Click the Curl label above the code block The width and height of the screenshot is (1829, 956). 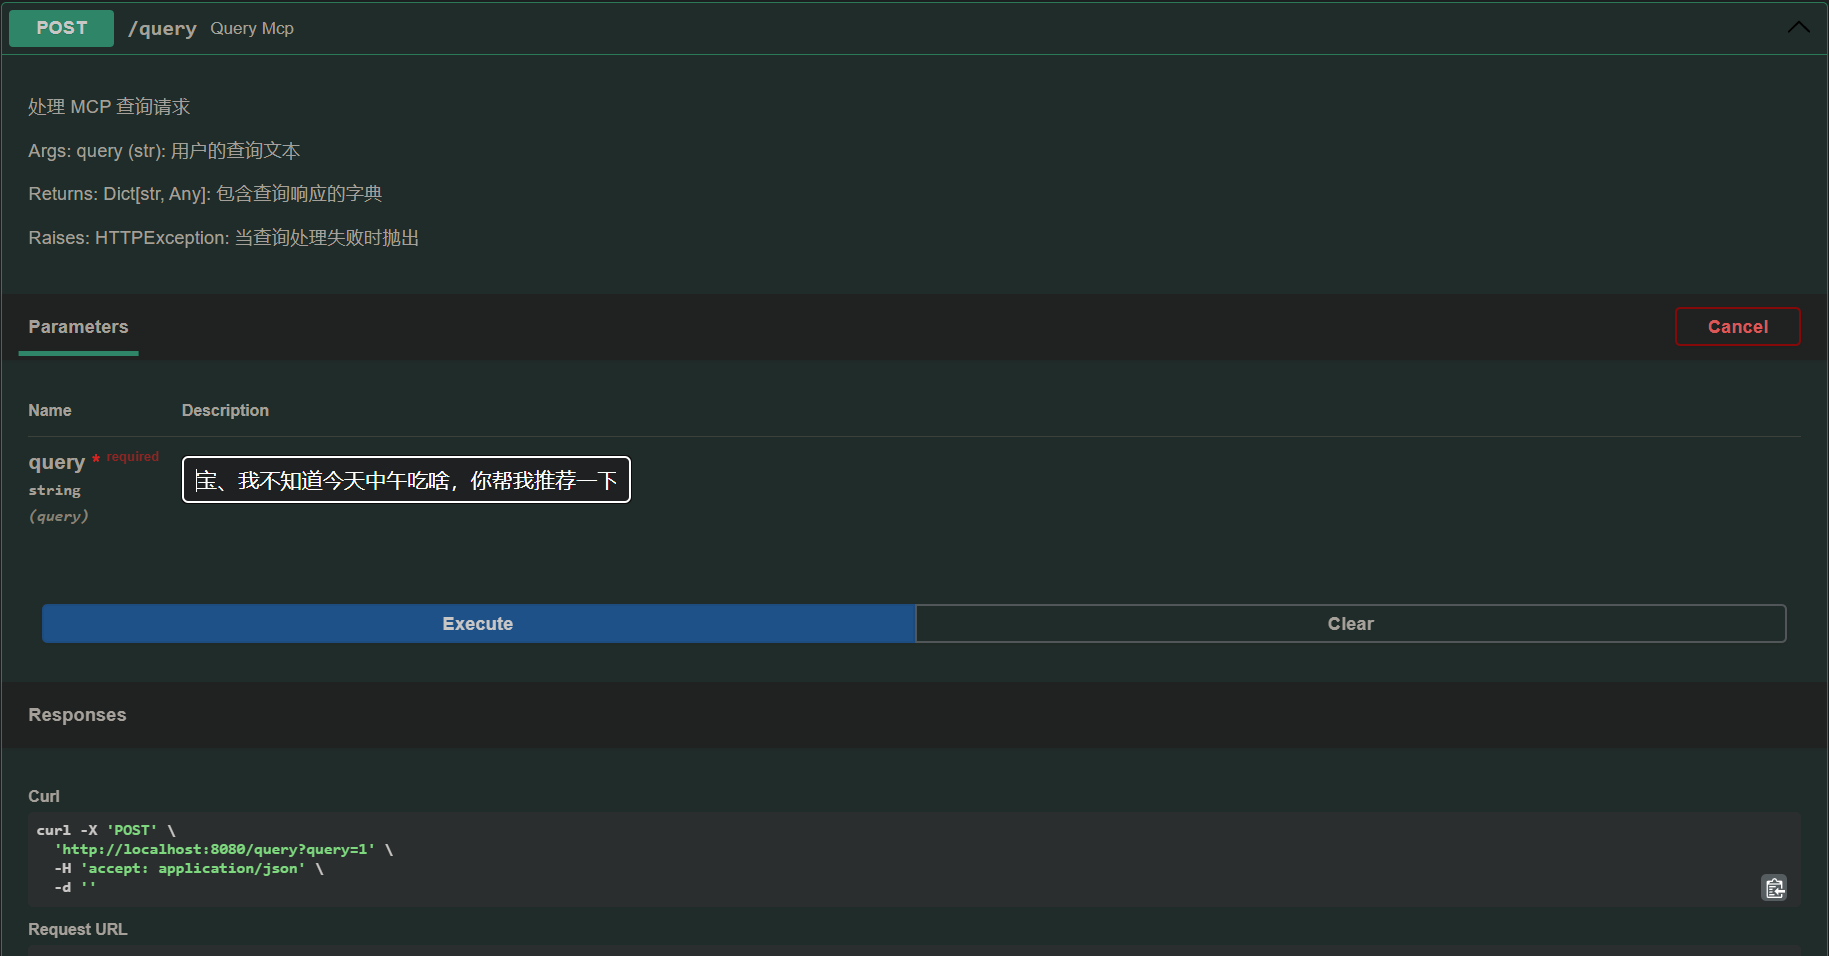click(43, 795)
